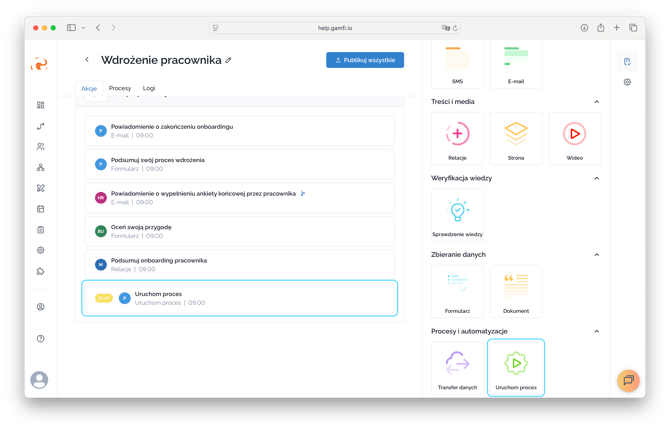This screenshot has width=670, height=430.
Task: Collapse the Zbieranie danych section
Action: pyautogui.click(x=597, y=254)
